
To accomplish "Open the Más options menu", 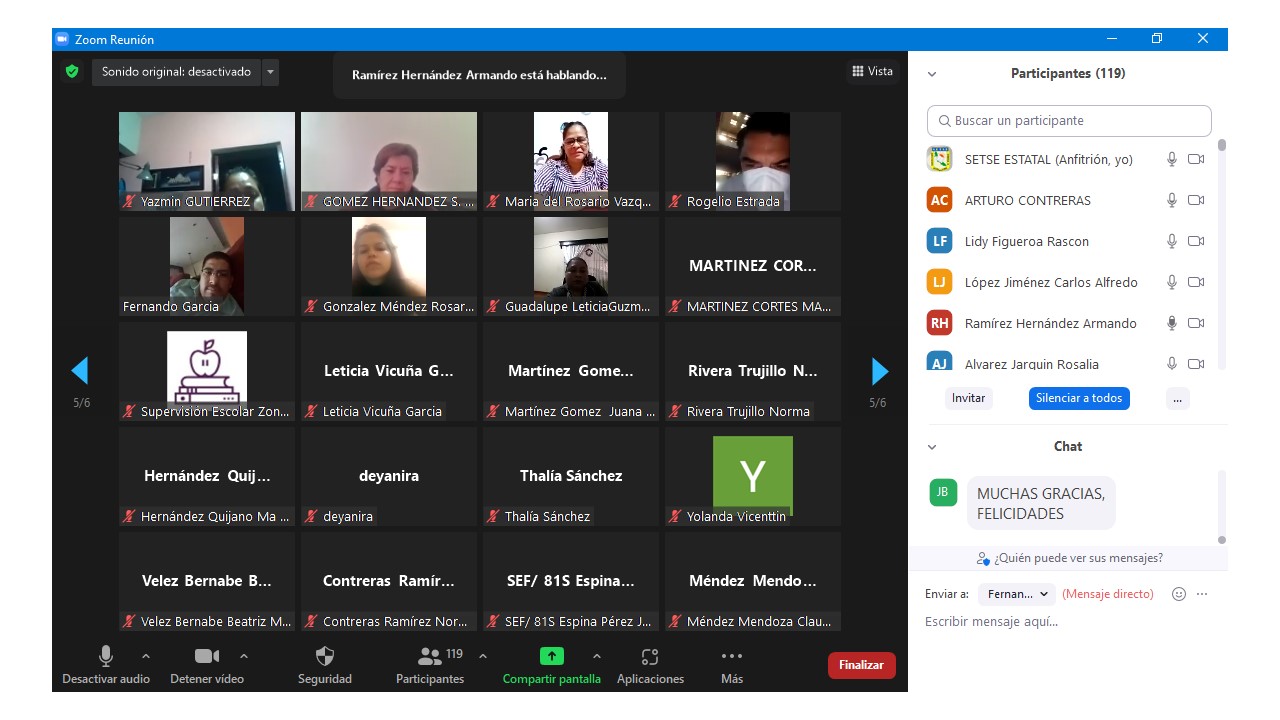I will click(732, 665).
